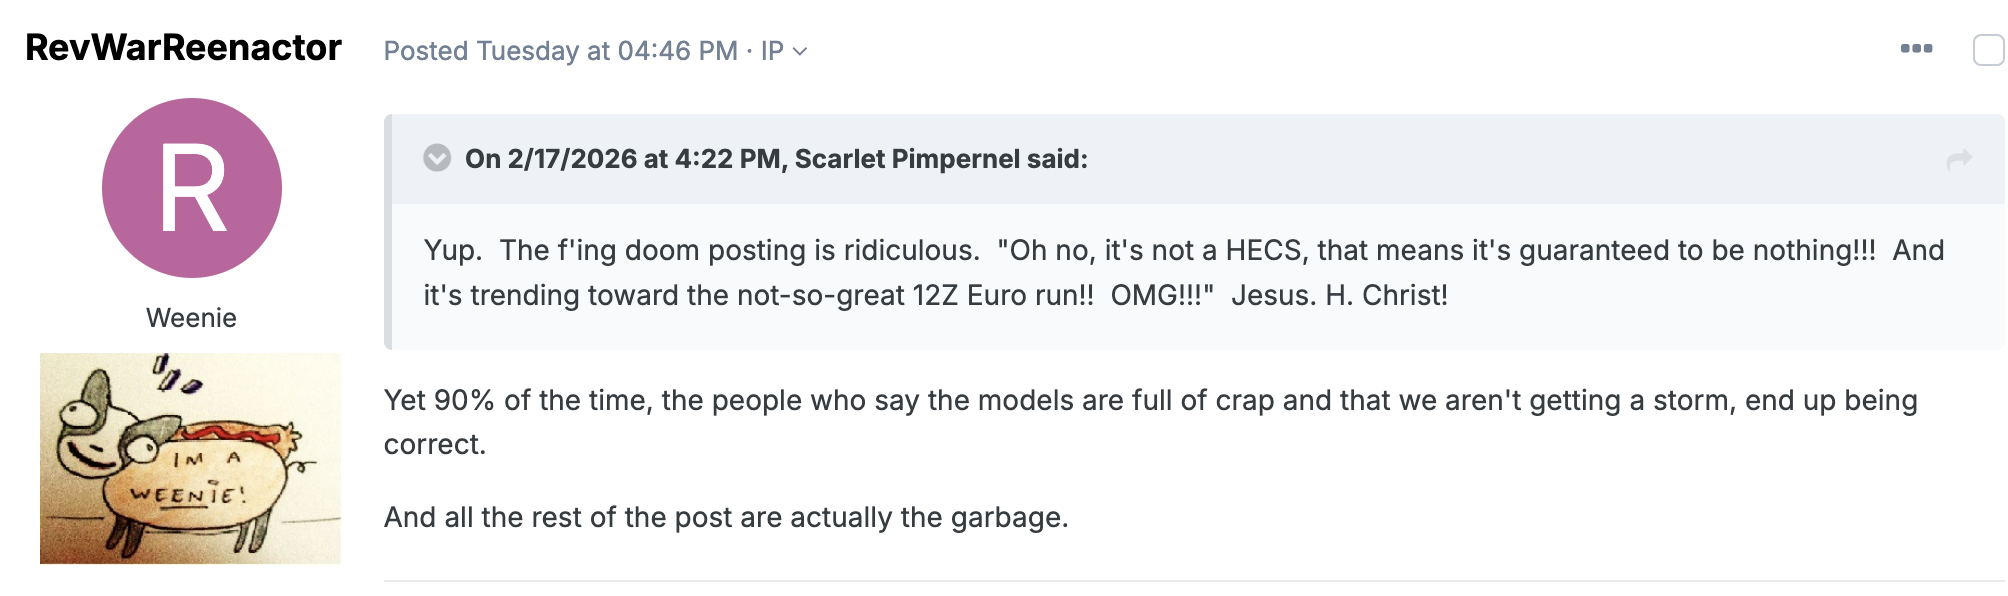2008x596 pixels.
Task: Open the three-dot post options menu
Action: point(1916,49)
